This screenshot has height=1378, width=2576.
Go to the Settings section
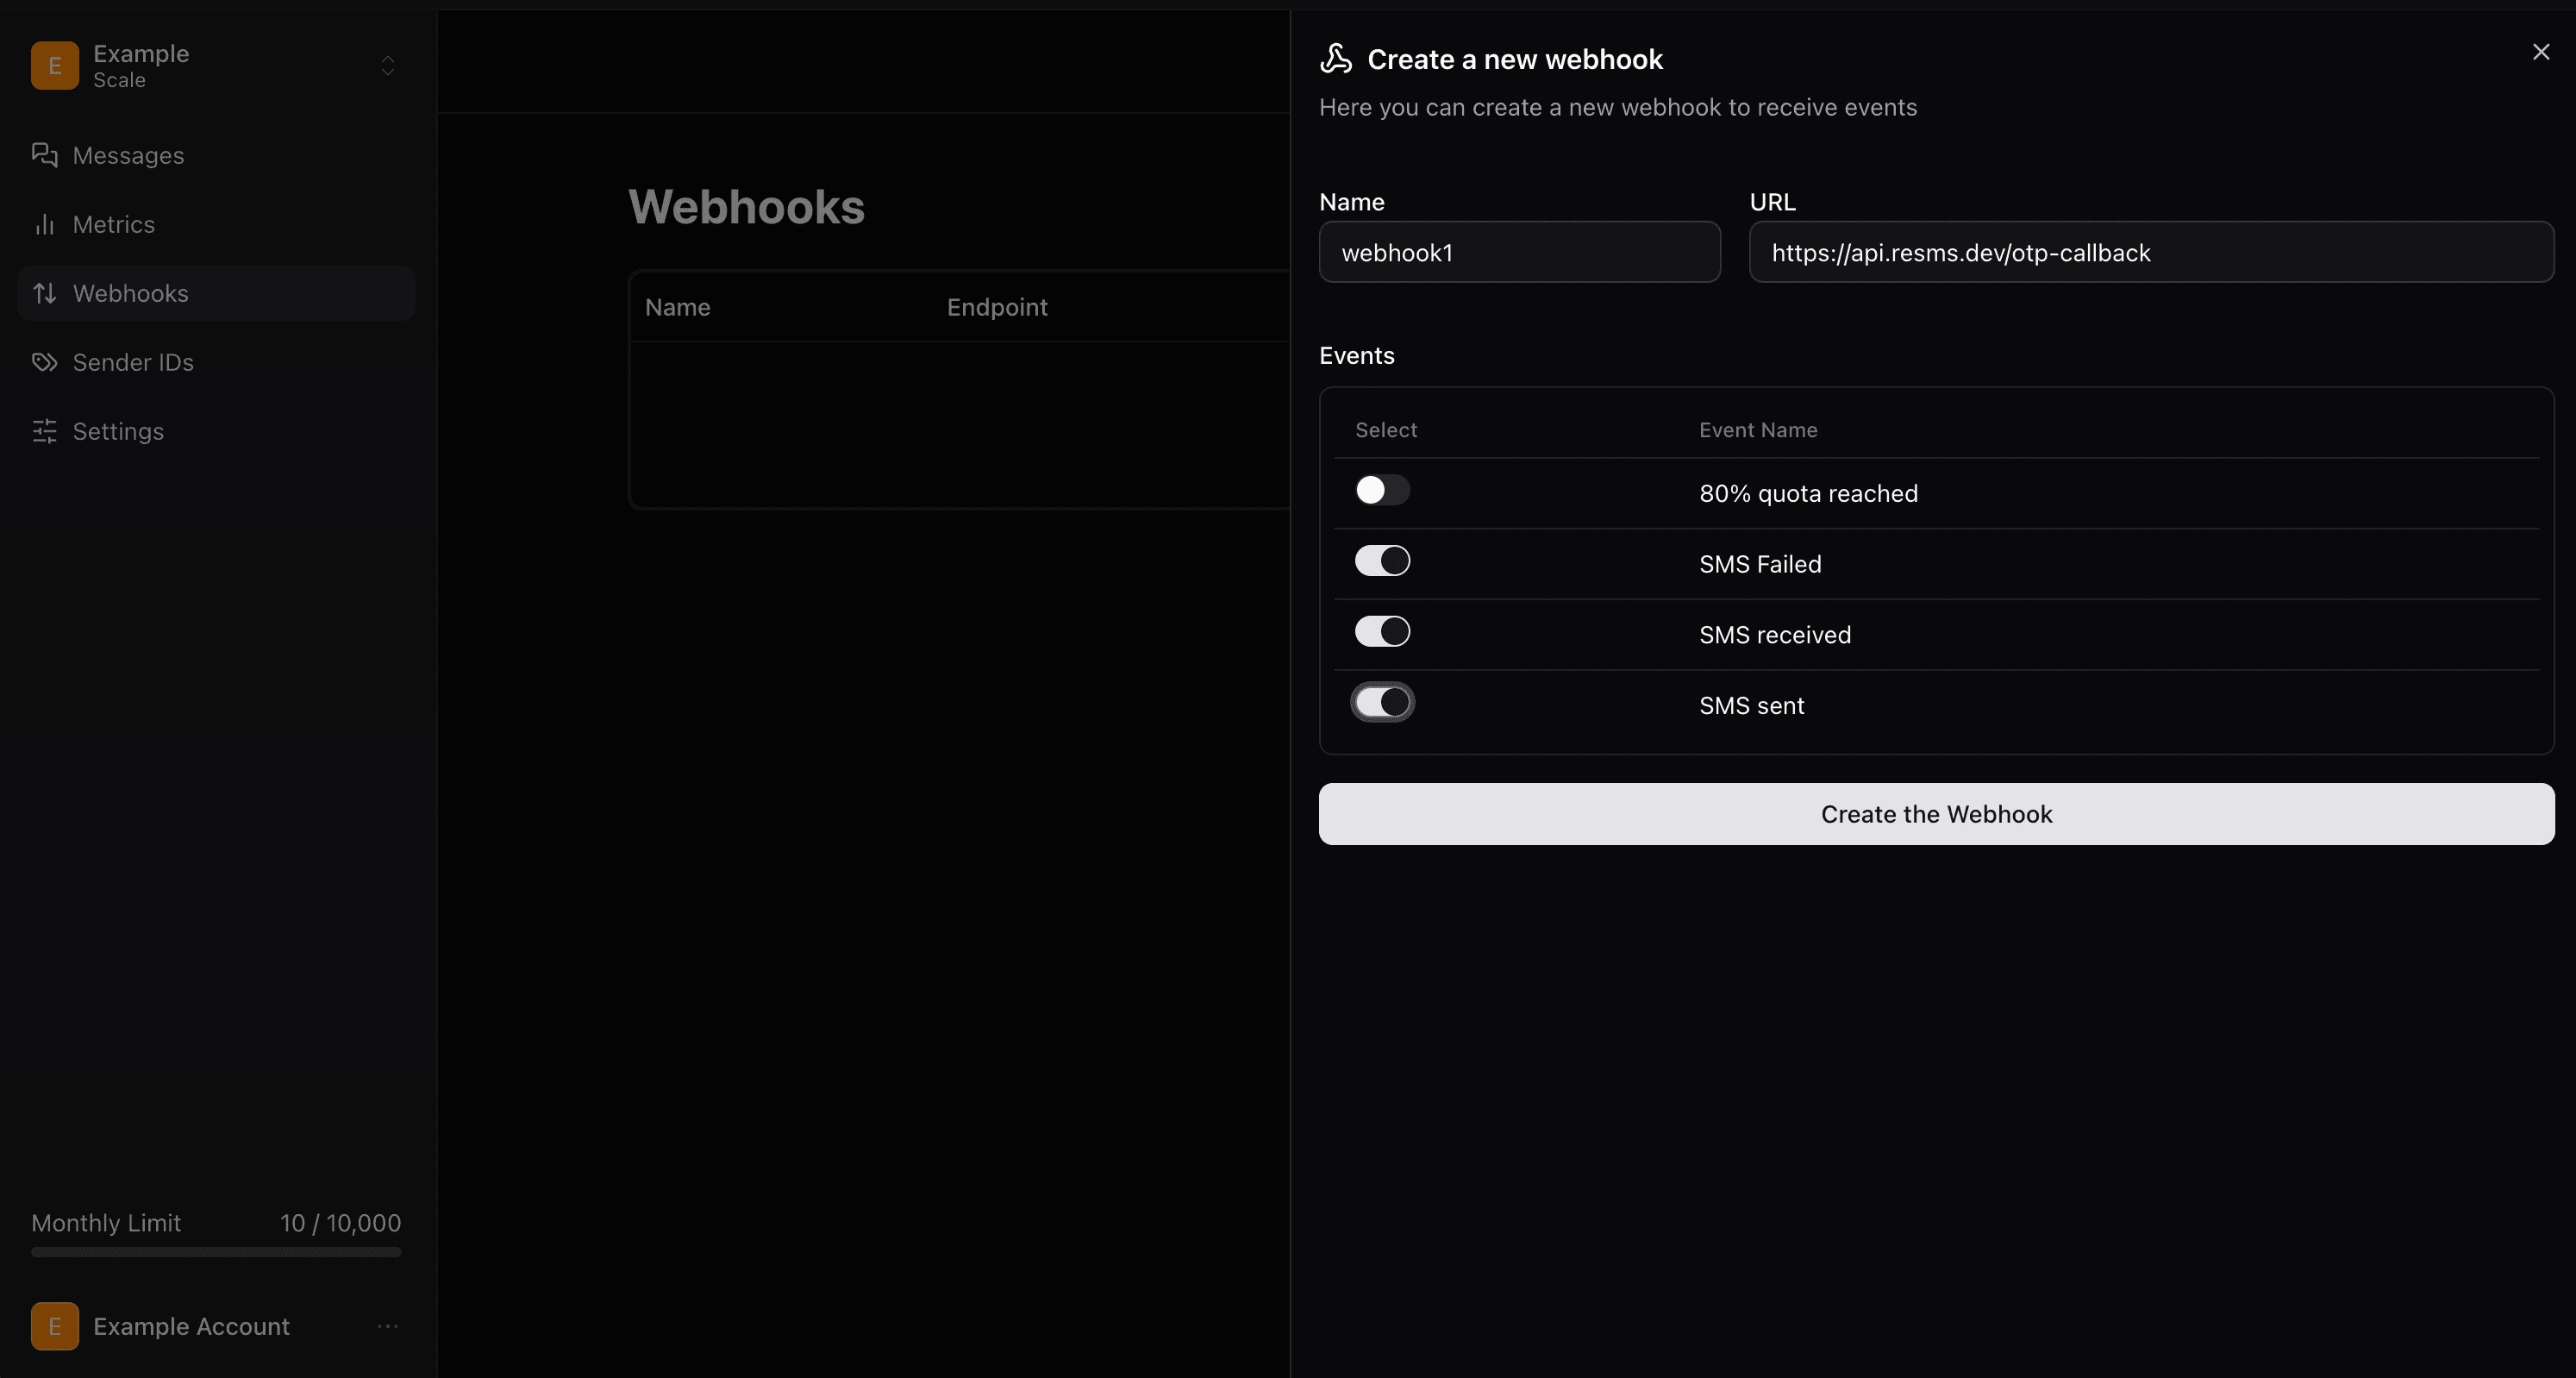[x=118, y=431]
